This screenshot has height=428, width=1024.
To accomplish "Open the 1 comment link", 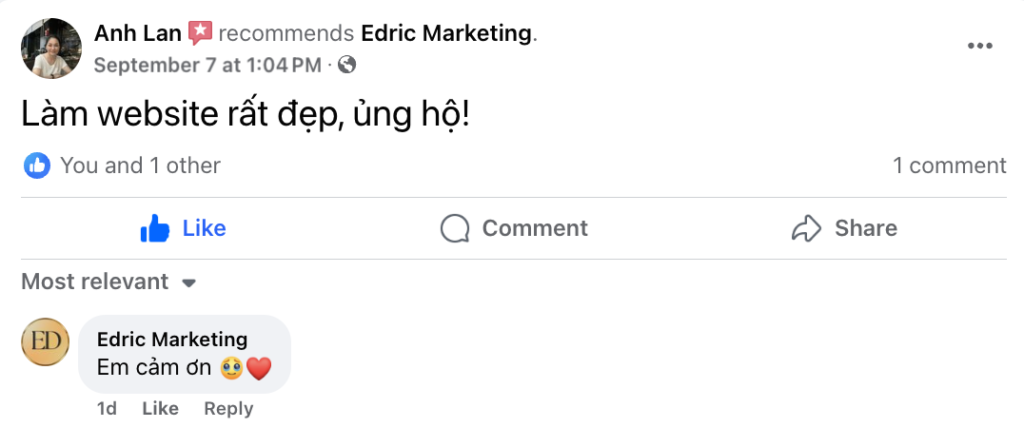I will (949, 165).
